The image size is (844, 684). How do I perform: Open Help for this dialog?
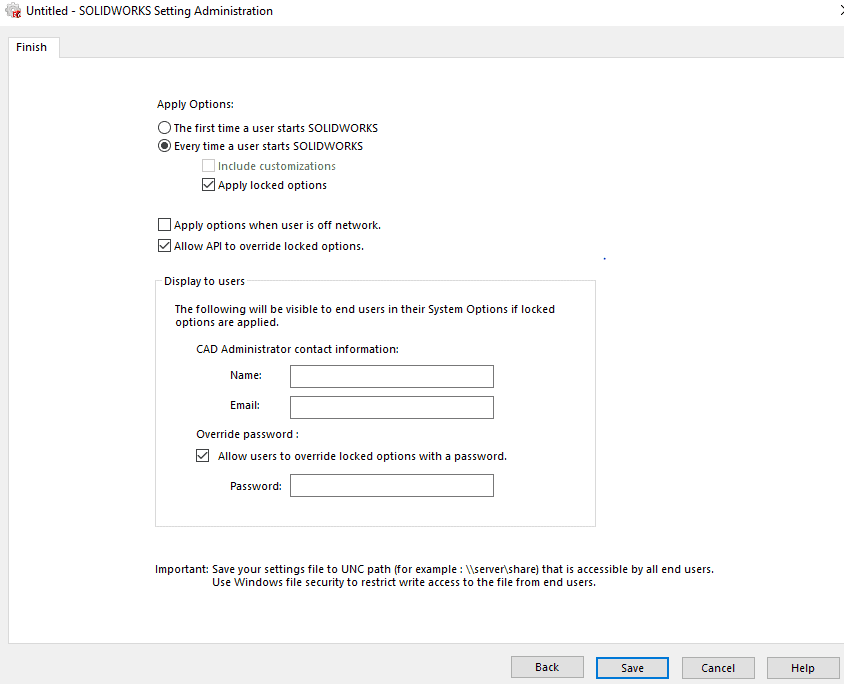[803, 668]
